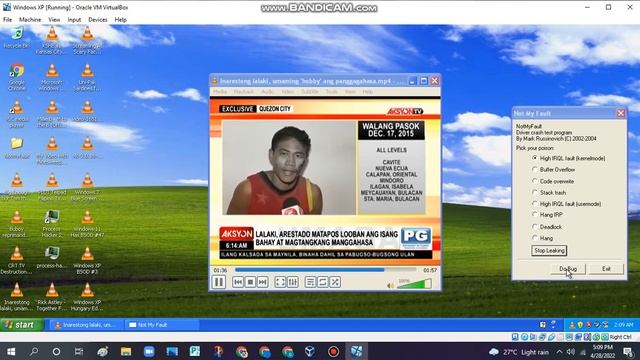640x360 pixels.
Task: Select High IRQL fault (usermode) option
Action: point(567,204)
